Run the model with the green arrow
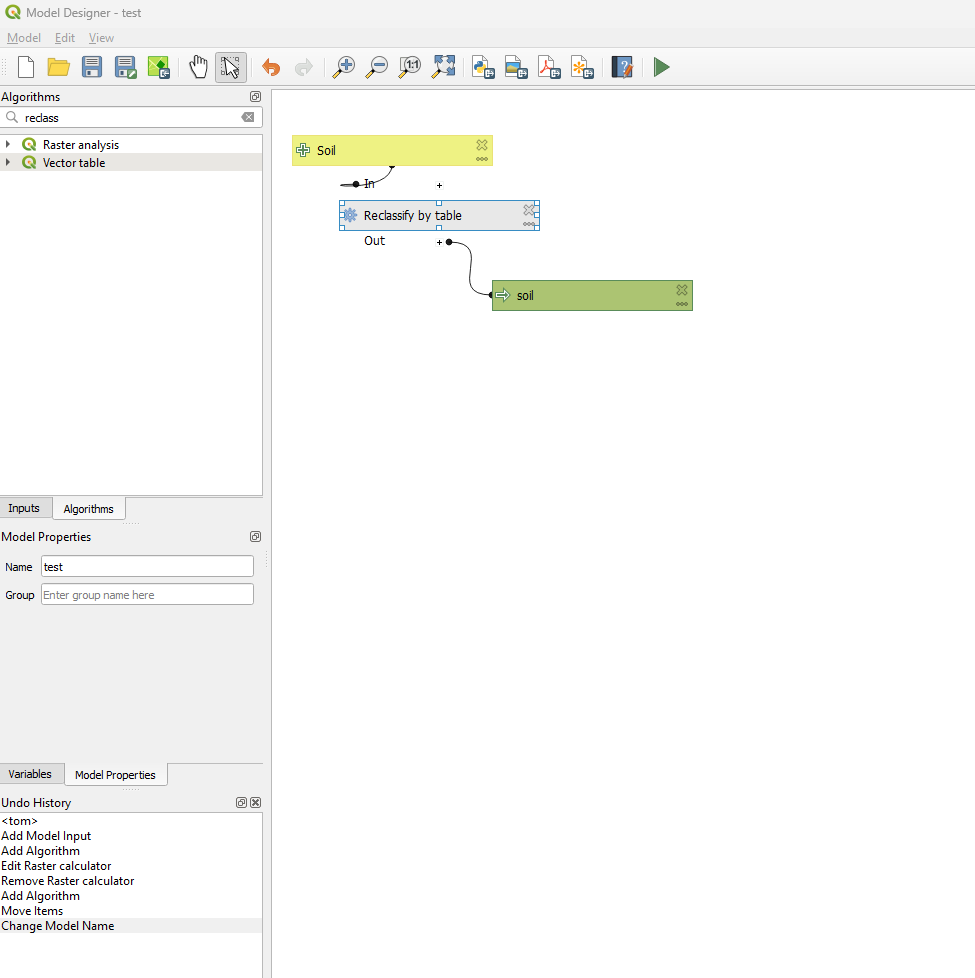The image size is (975, 978). point(661,67)
